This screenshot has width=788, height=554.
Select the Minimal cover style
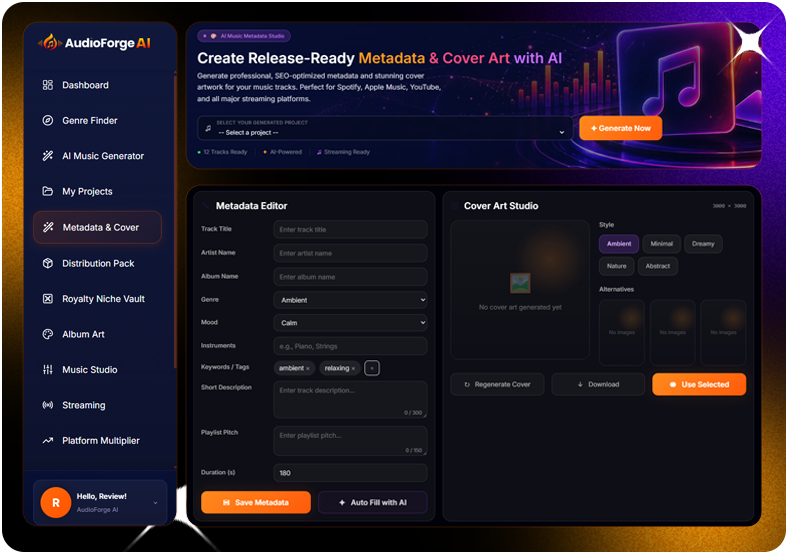pos(661,244)
